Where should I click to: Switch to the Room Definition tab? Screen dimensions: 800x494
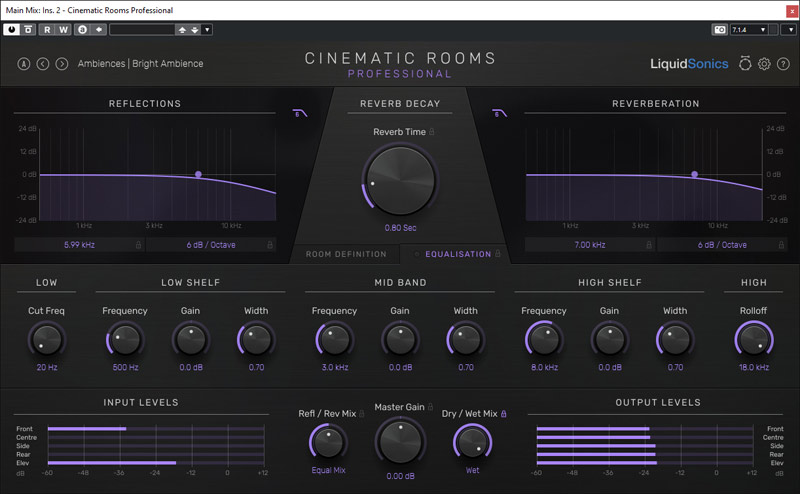coord(345,254)
